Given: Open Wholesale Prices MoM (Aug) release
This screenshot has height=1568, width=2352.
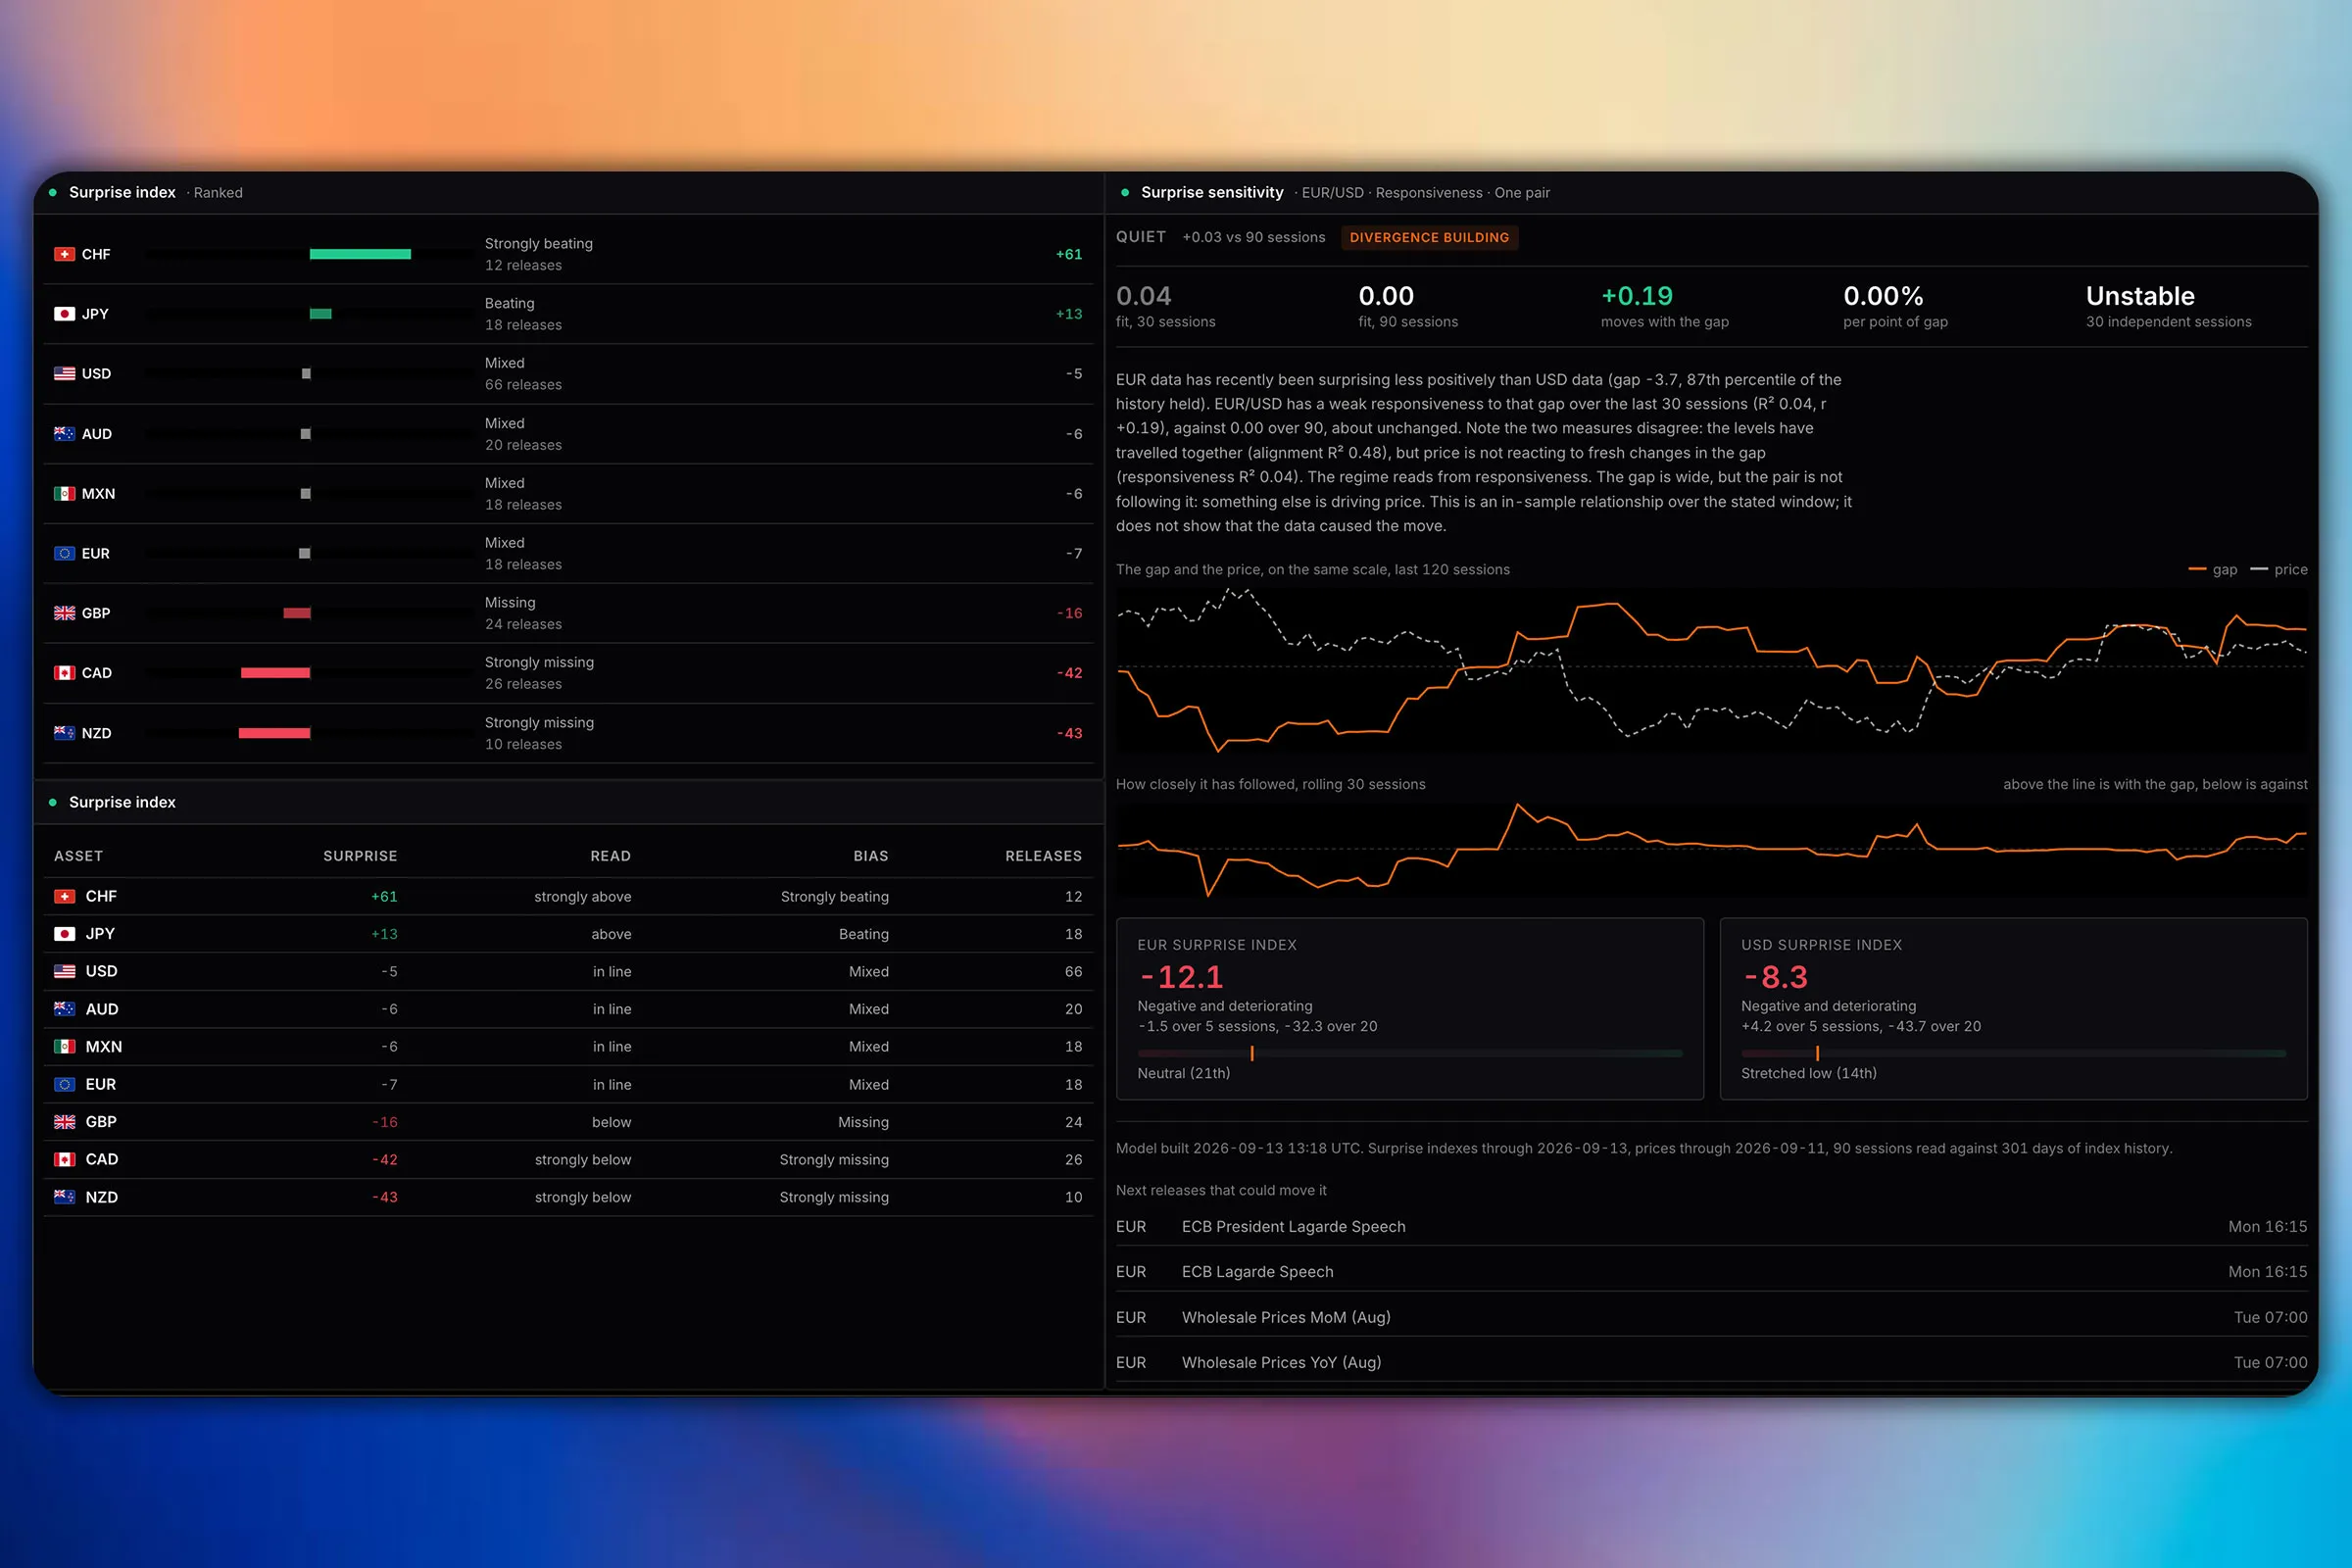Looking at the screenshot, I should pos(1711,1318).
